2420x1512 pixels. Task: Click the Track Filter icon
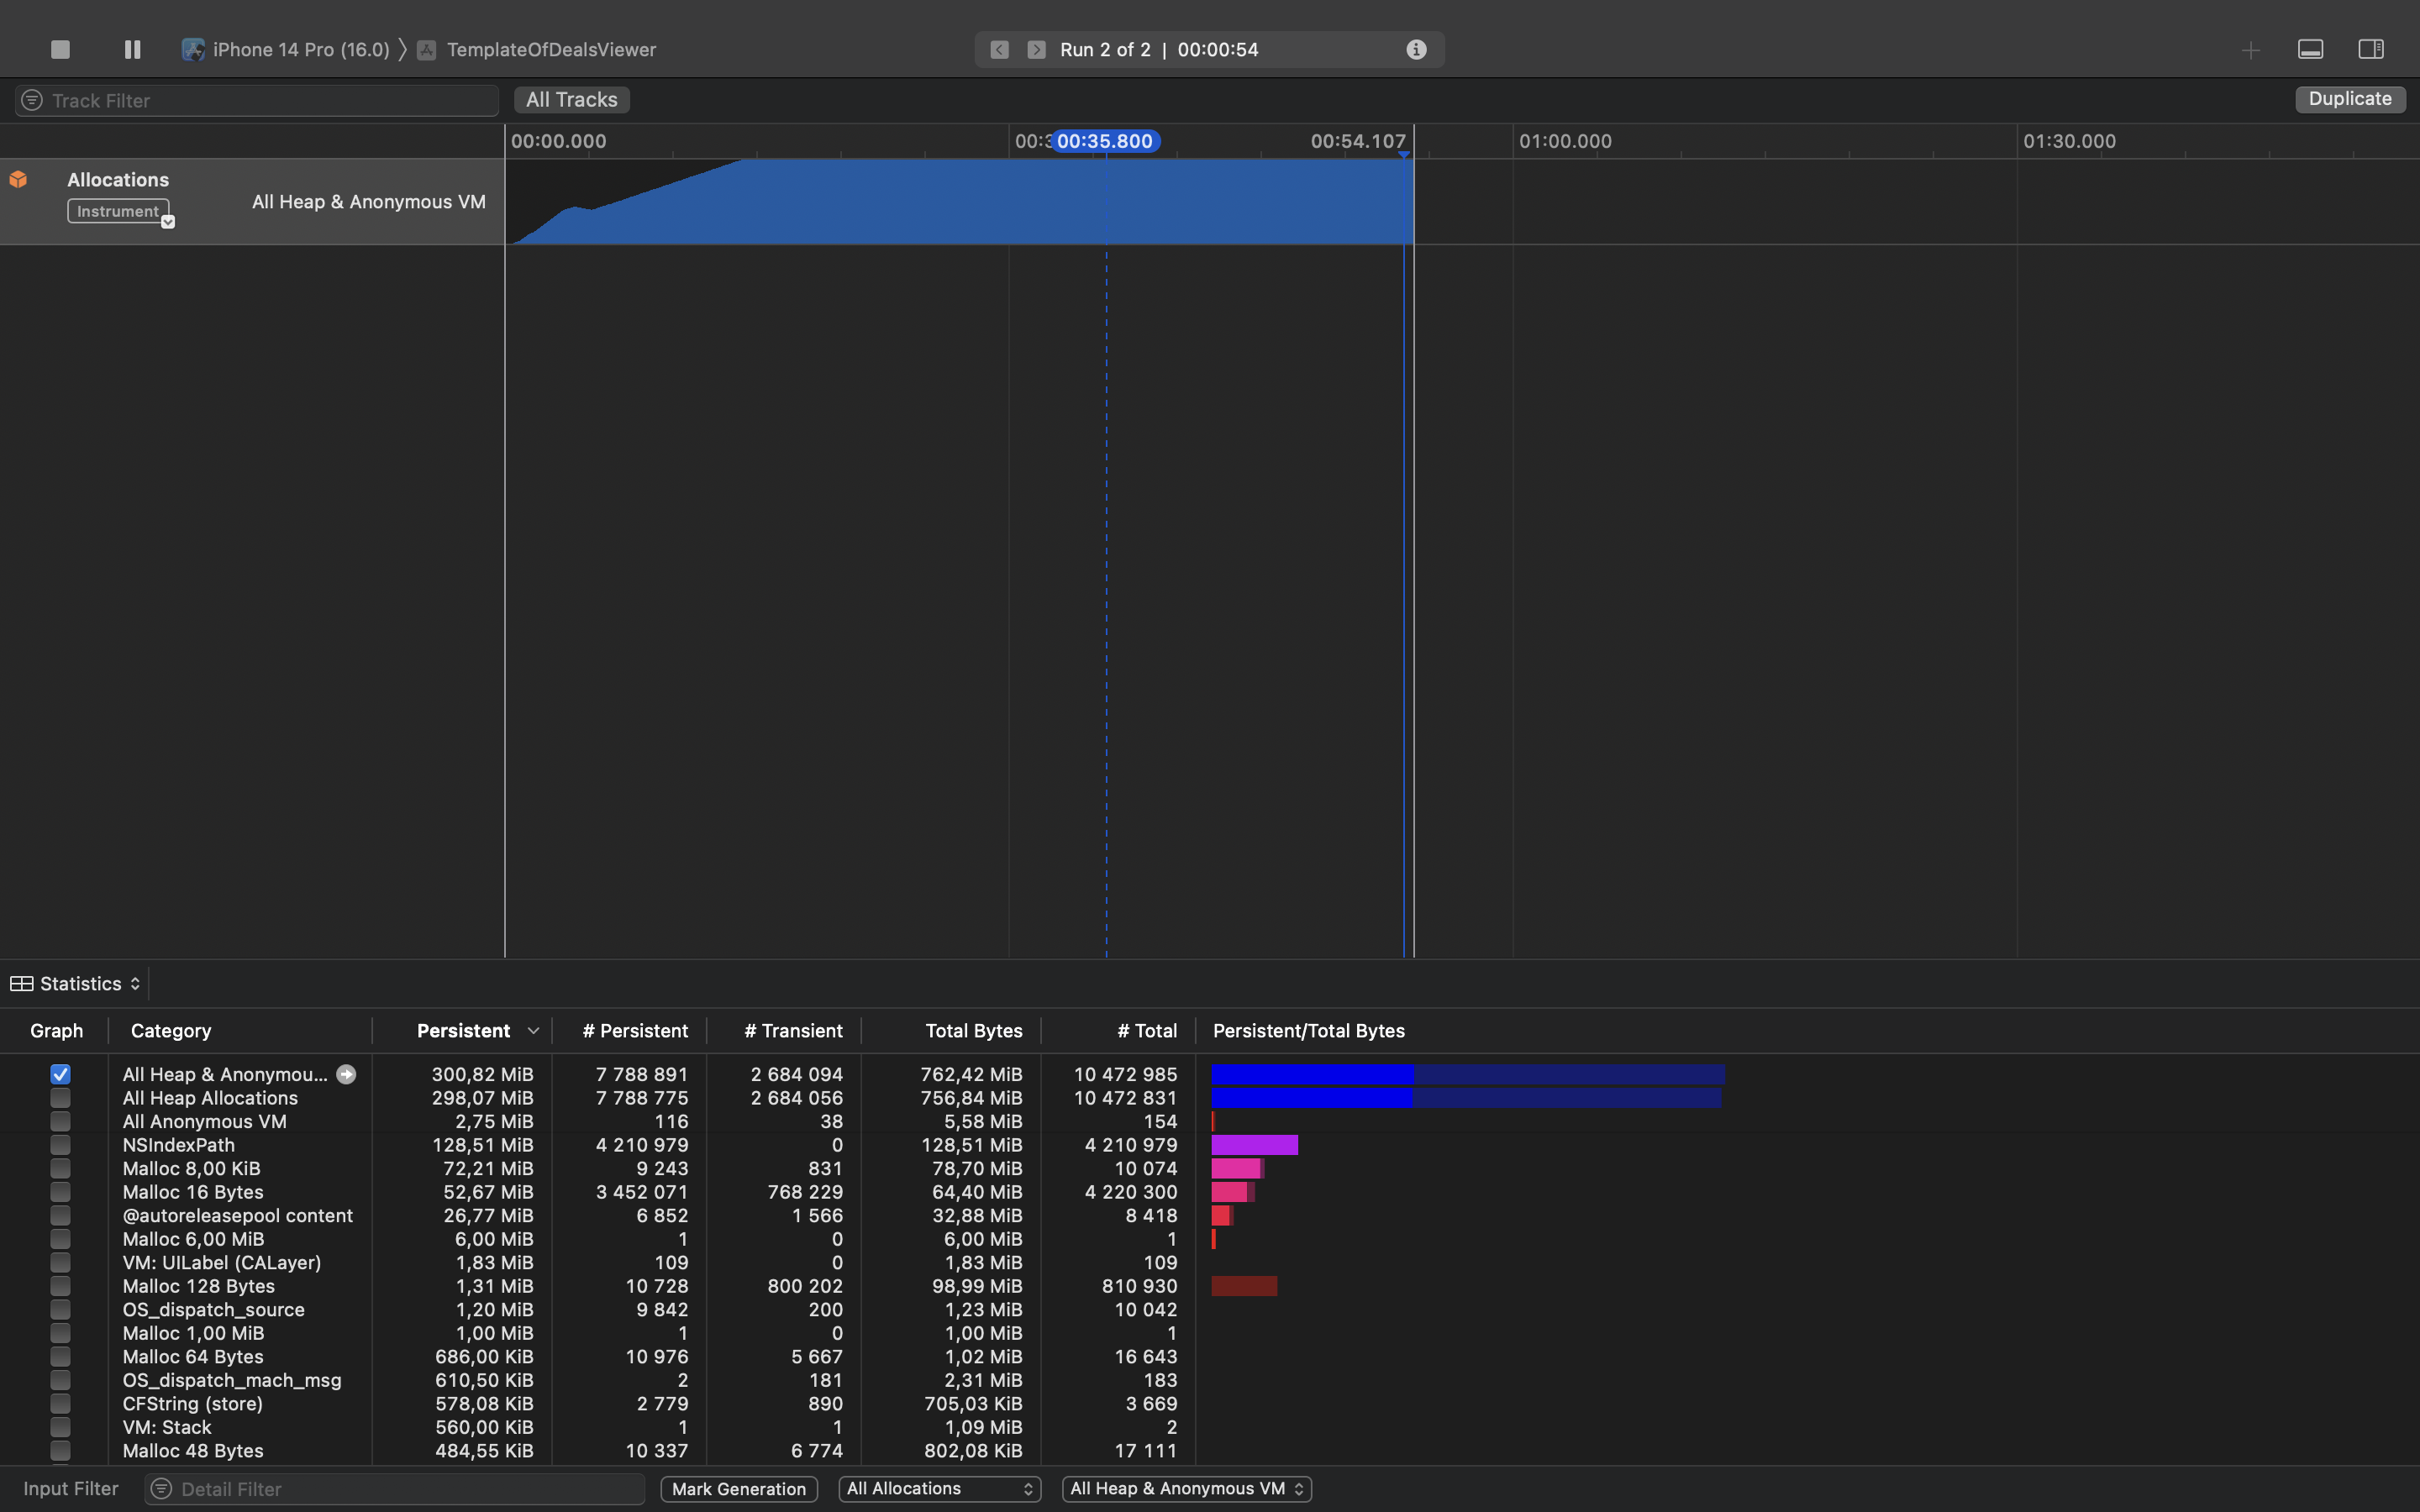coord(32,100)
